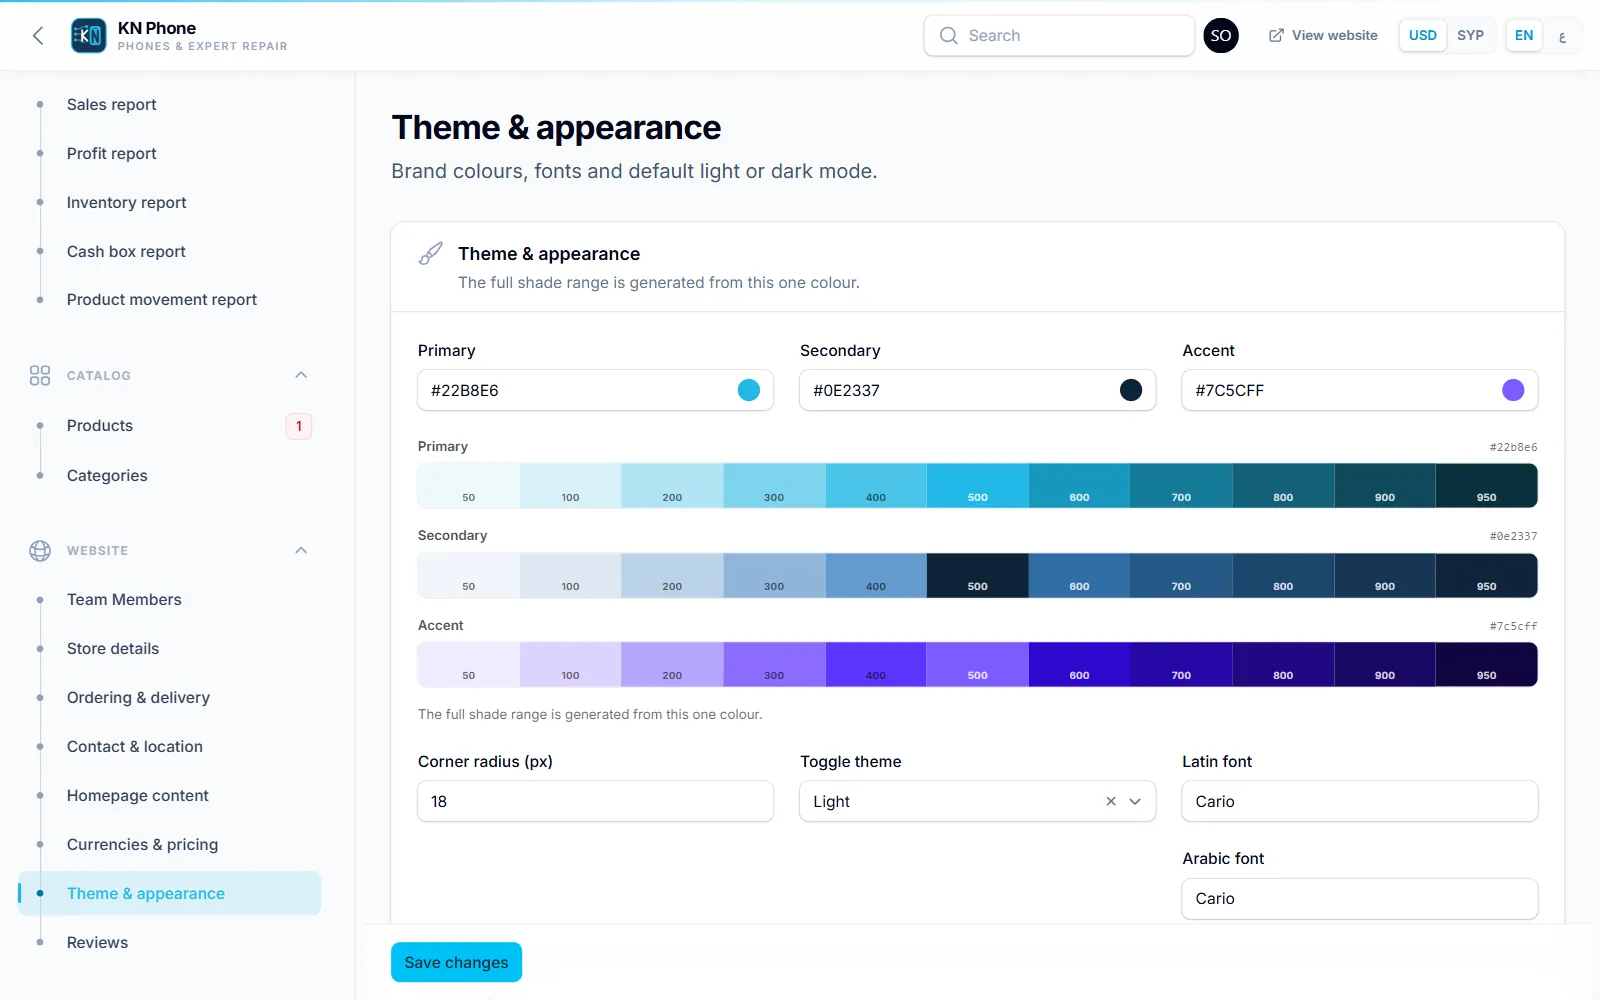1600x1000 pixels.
Task: Click the Website globe icon
Action: tap(40, 551)
